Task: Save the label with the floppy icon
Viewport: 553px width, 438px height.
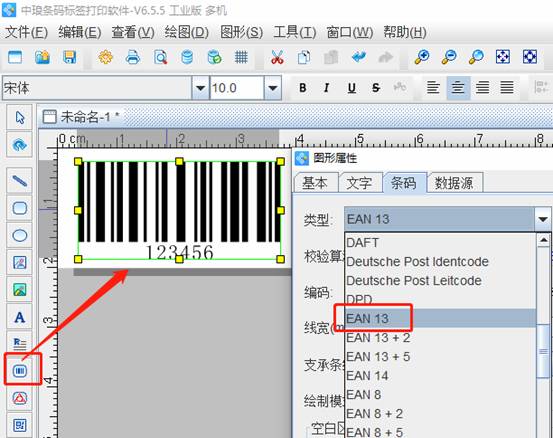Action: [69, 57]
